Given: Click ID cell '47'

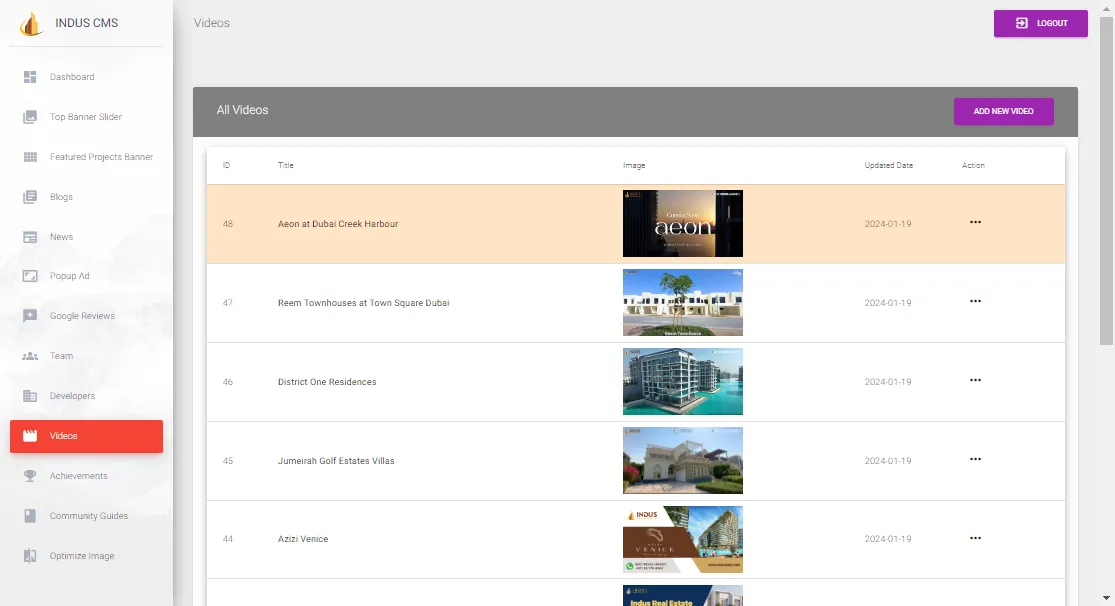Looking at the screenshot, I should [228, 302].
